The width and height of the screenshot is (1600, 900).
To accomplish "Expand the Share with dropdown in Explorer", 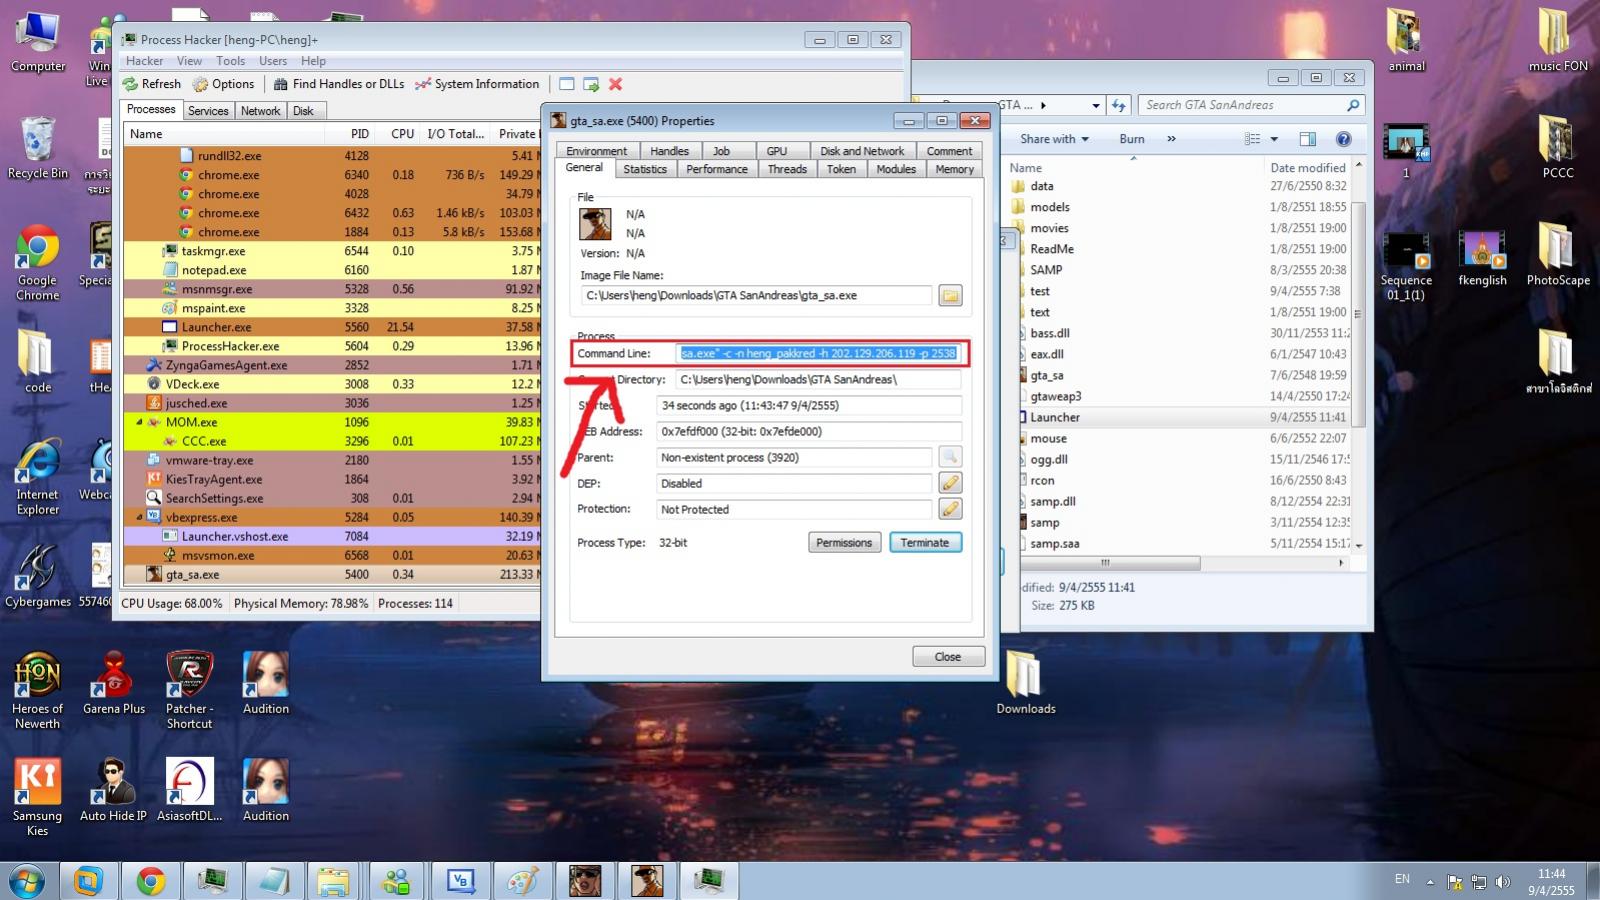I will tap(1054, 139).
